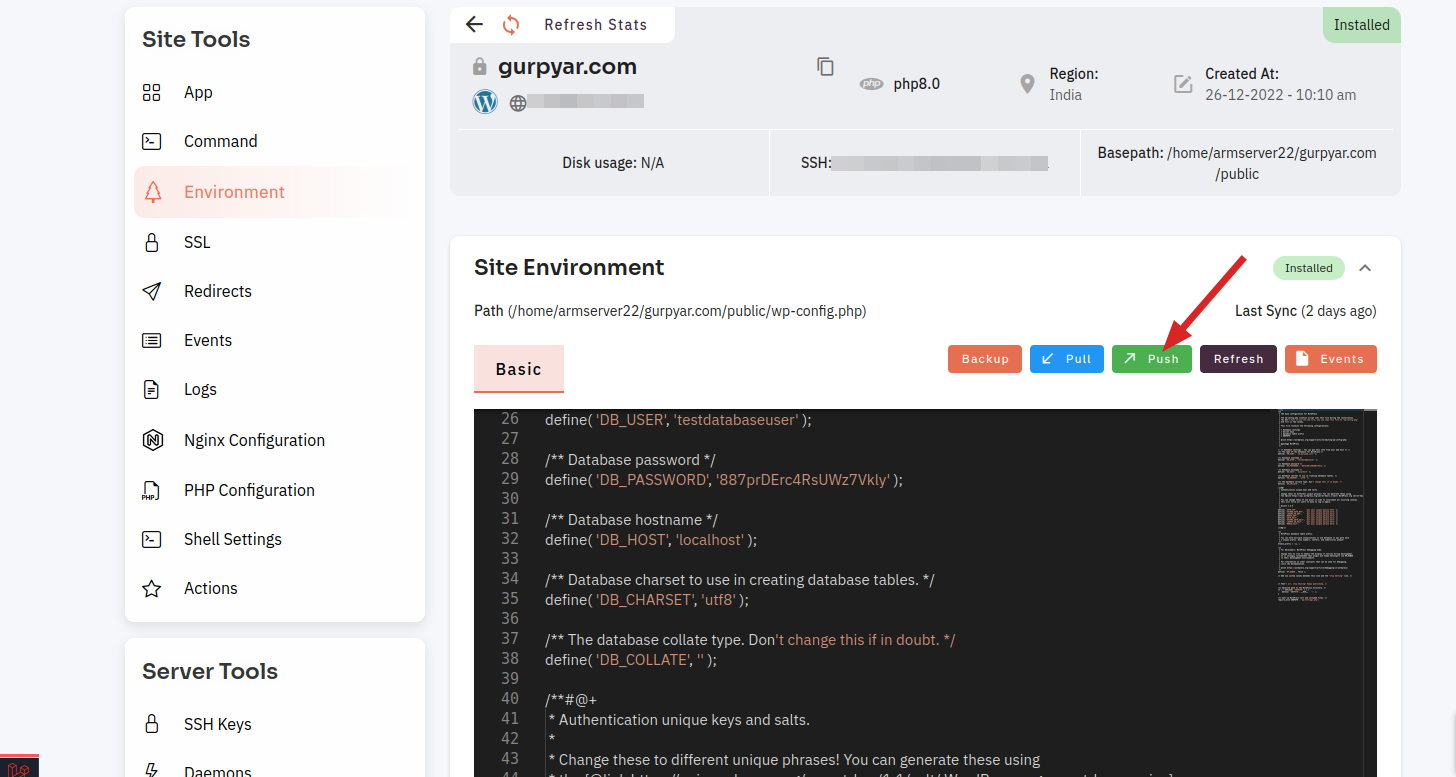Viewport: 1456px width, 777px height.
Task: Click the blue Pull button
Action: click(x=1067, y=359)
